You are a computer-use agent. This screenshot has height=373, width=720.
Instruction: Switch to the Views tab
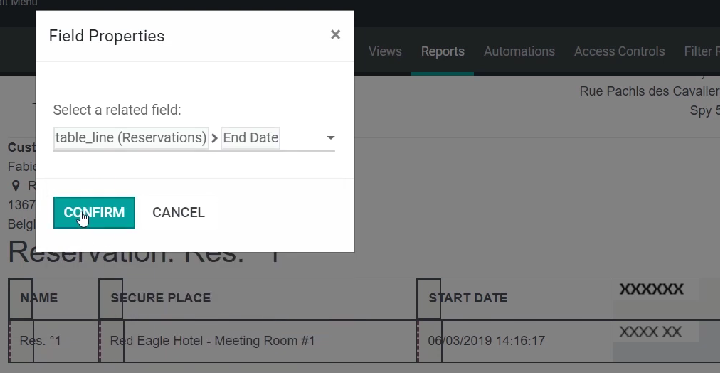pyautogui.click(x=385, y=51)
